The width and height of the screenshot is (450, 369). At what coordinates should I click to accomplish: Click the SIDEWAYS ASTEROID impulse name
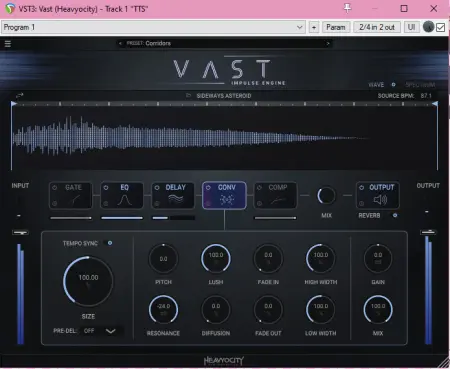point(224,96)
